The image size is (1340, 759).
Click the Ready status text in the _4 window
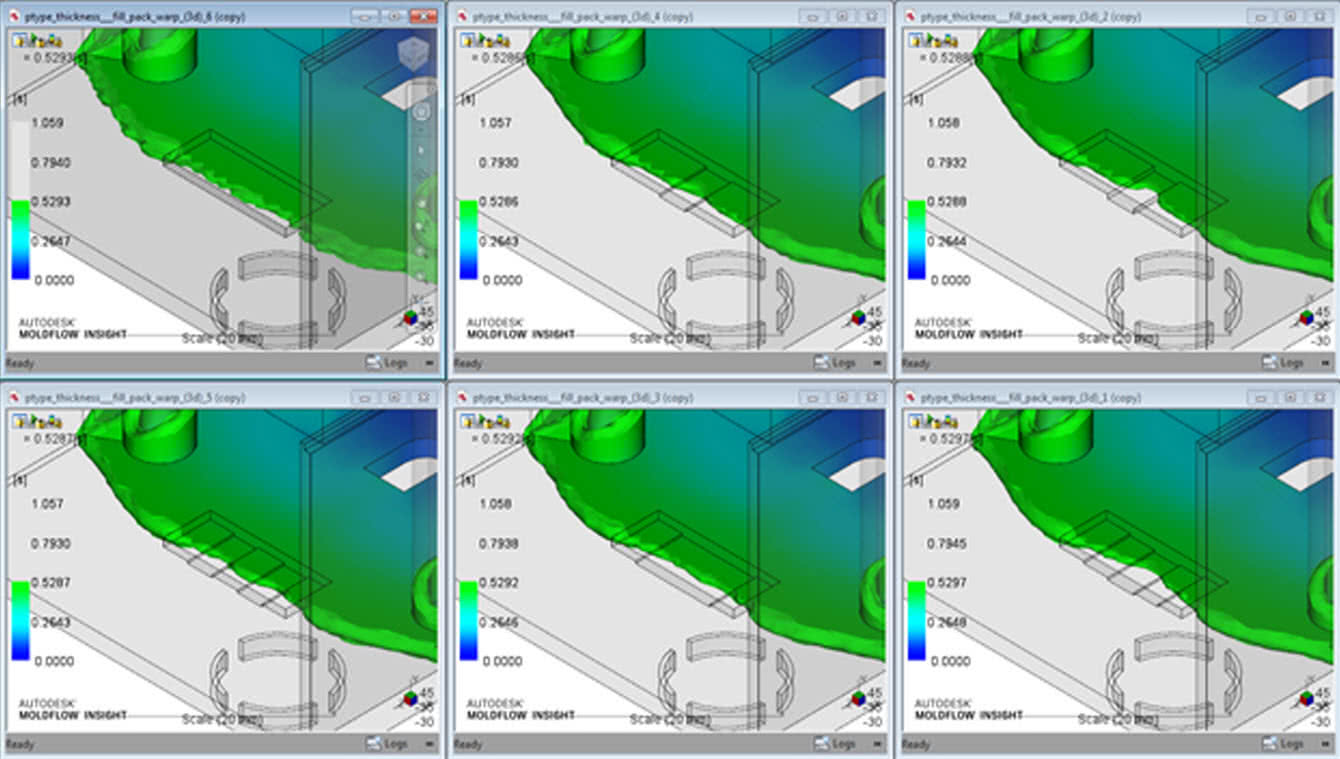click(x=468, y=364)
